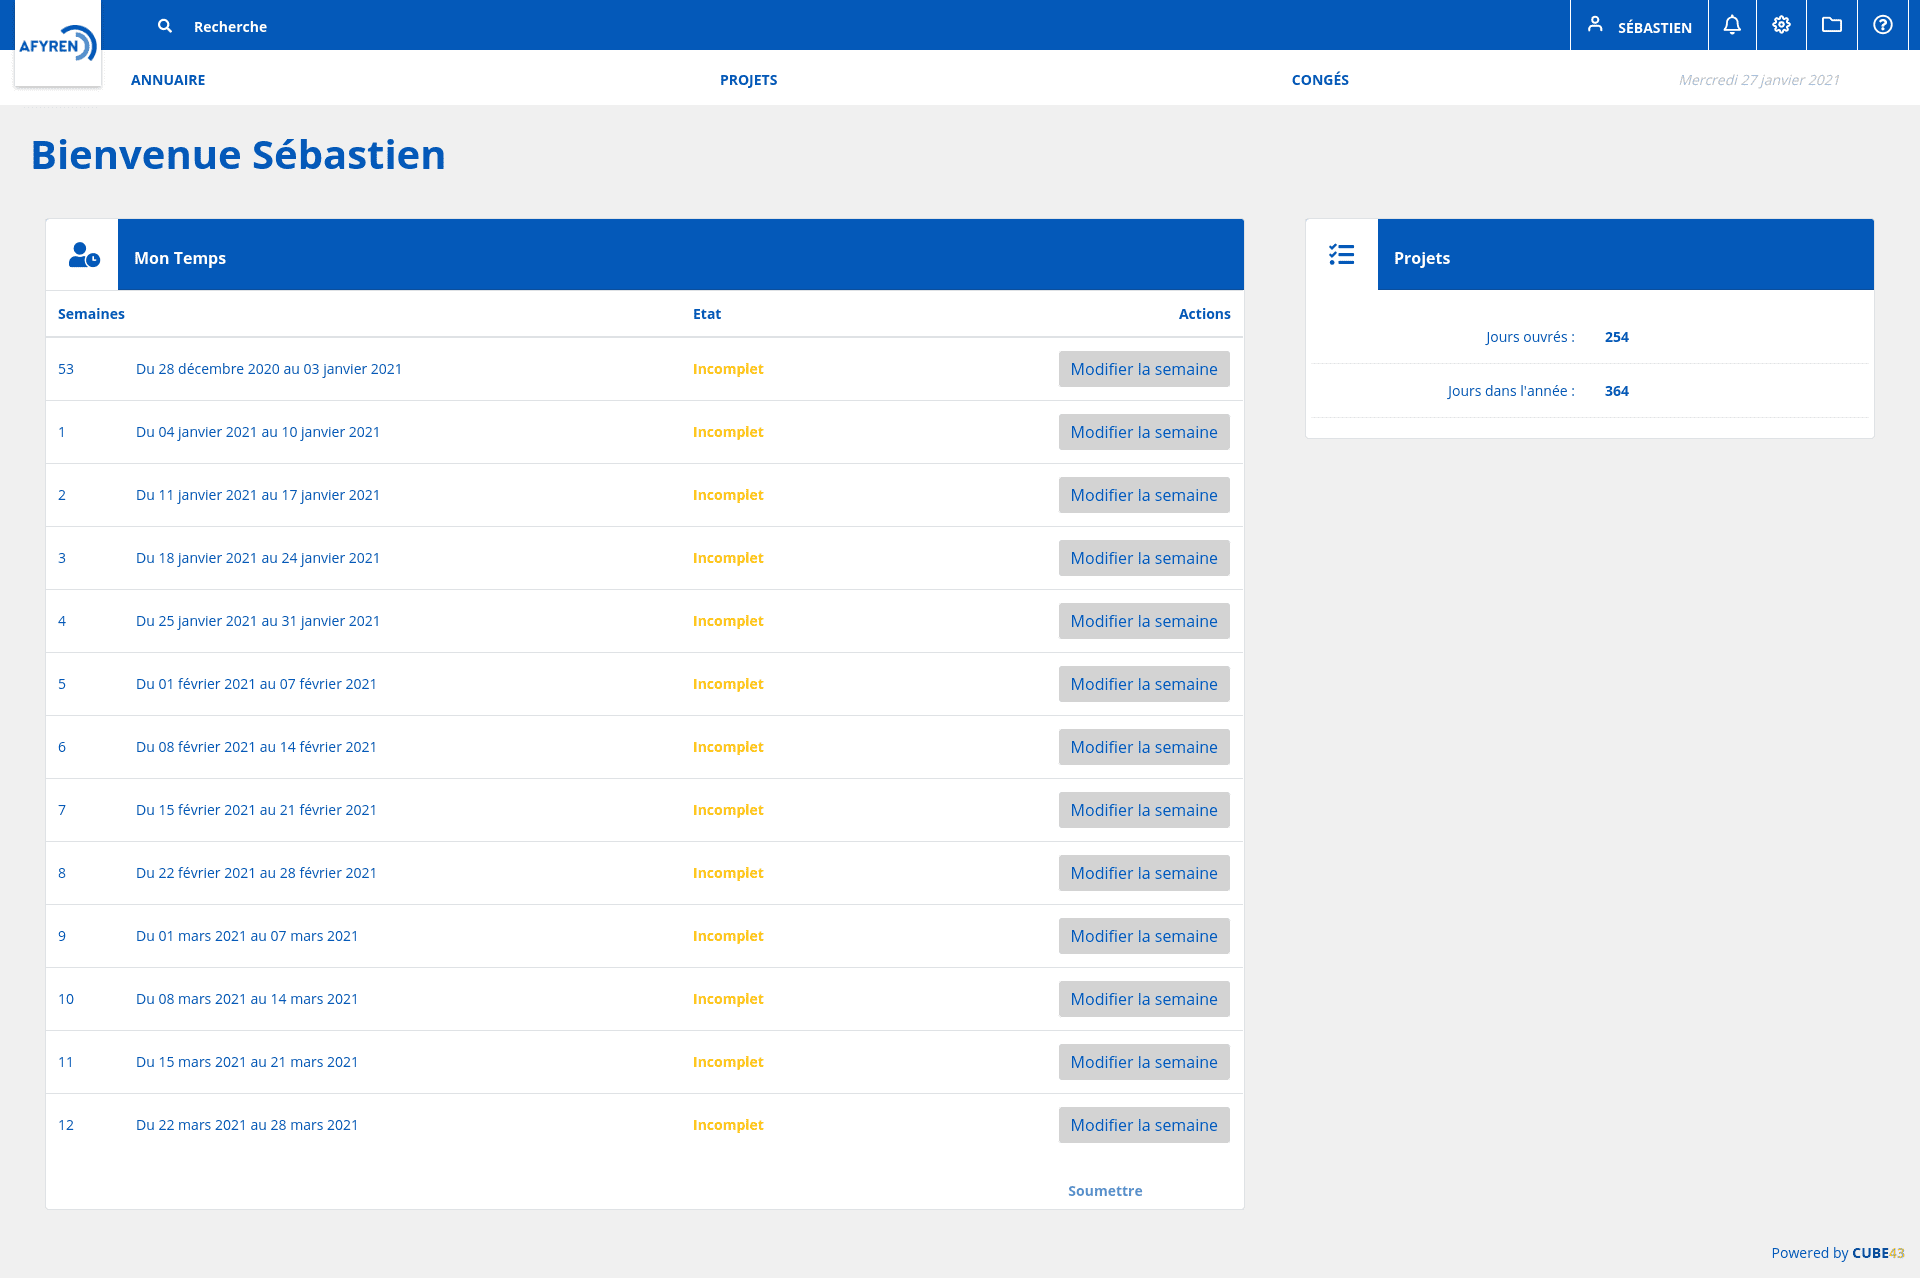Edit week 4 with Modifier la semaine
1920x1279 pixels.
1144,621
